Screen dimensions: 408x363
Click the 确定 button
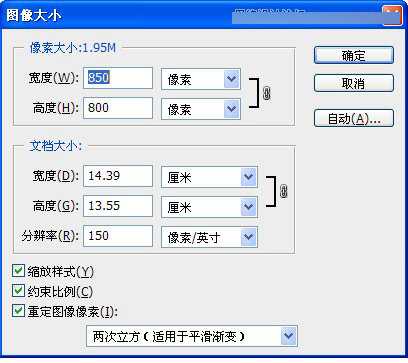tap(354, 55)
